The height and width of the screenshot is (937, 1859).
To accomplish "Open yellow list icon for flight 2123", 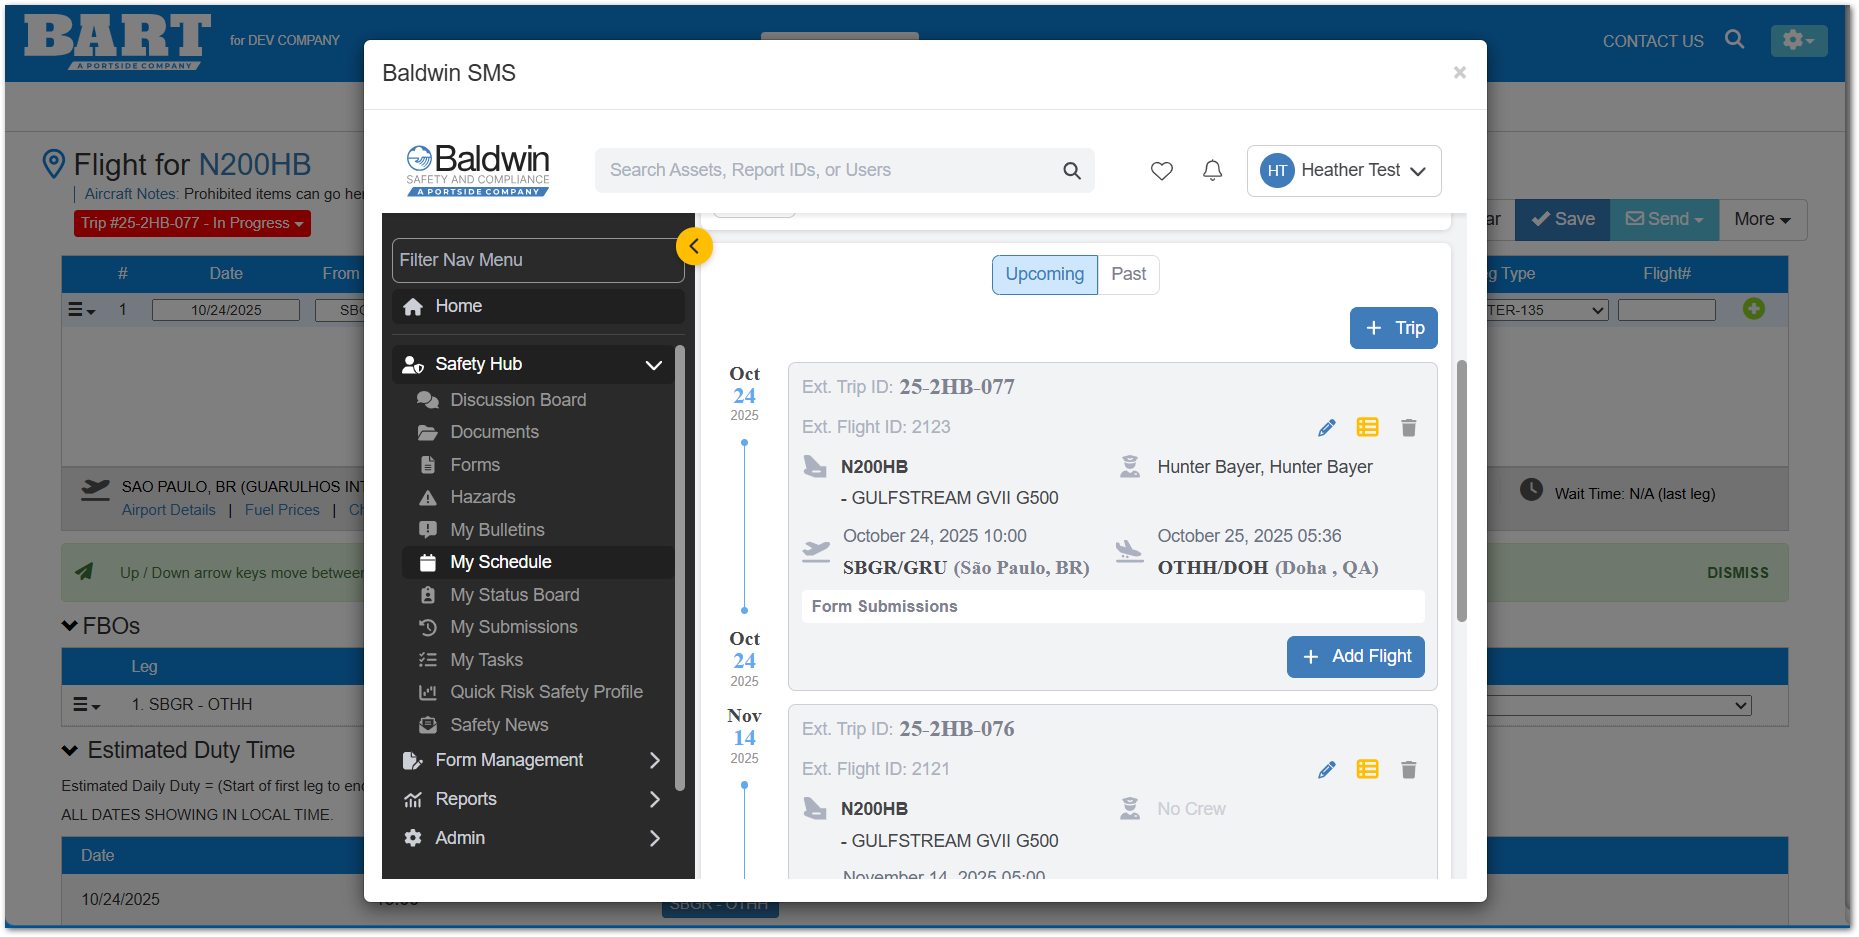I will (x=1367, y=428).
